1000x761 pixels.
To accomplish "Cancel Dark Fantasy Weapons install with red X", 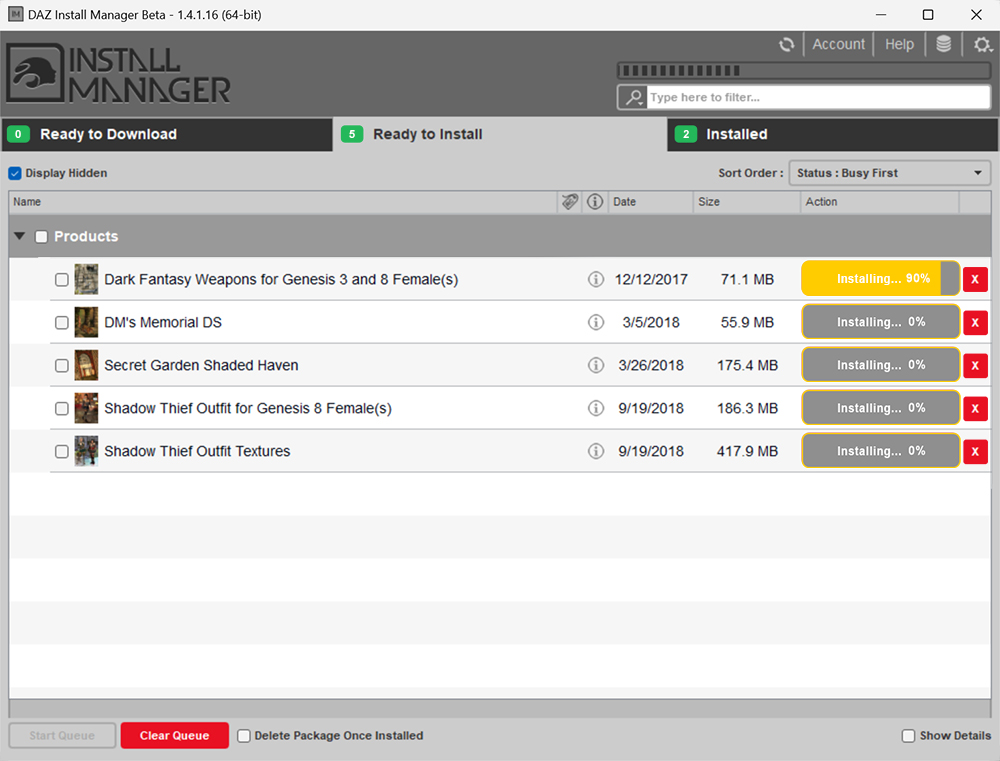I will [975, 280].
